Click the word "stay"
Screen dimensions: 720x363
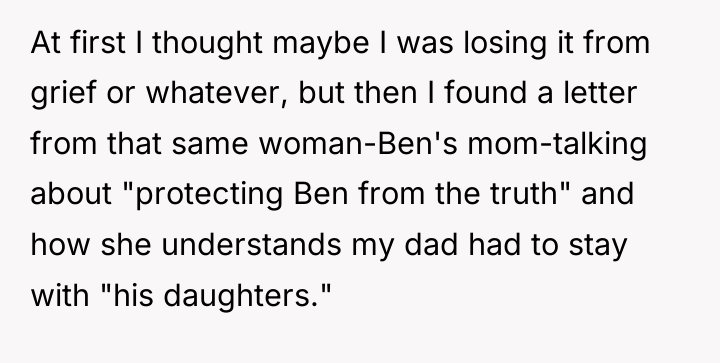[598, 245]
